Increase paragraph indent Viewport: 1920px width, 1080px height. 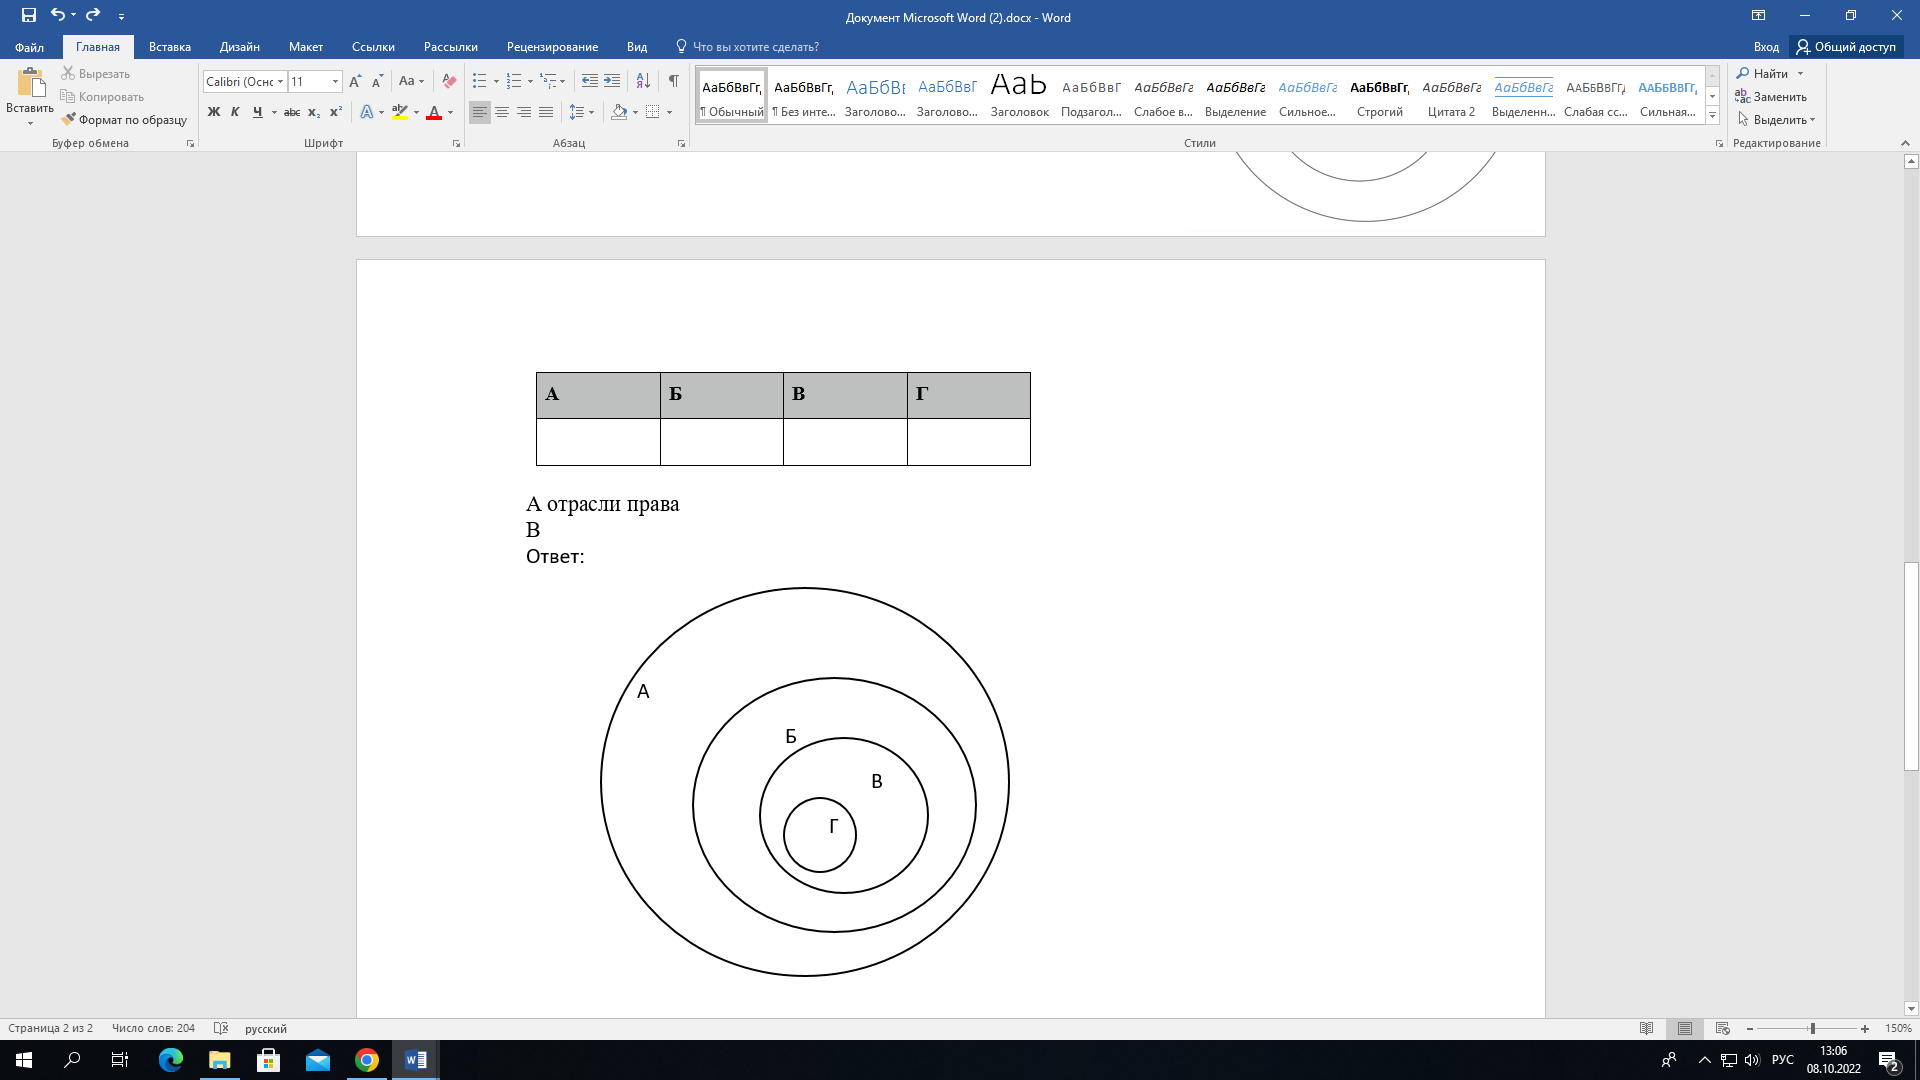click(612, 81)
